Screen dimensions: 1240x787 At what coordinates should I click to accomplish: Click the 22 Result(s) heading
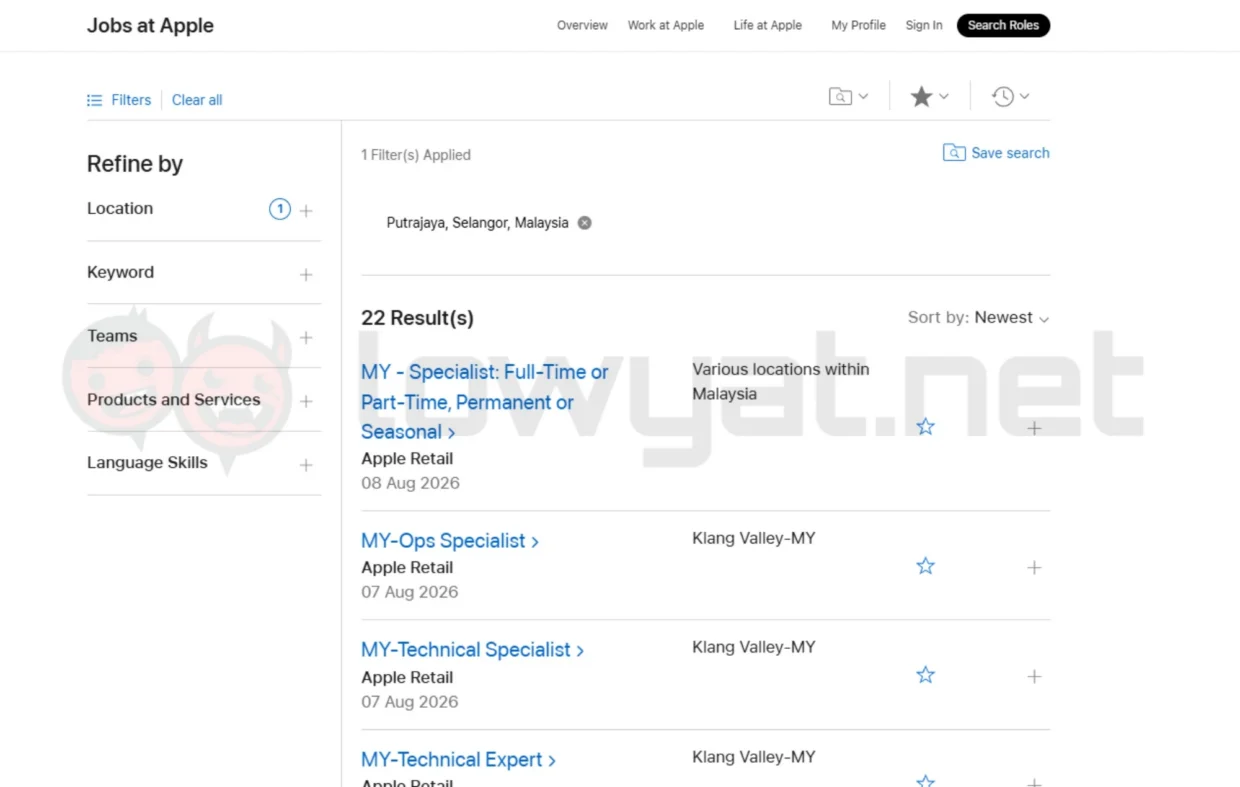click(417, 318)
